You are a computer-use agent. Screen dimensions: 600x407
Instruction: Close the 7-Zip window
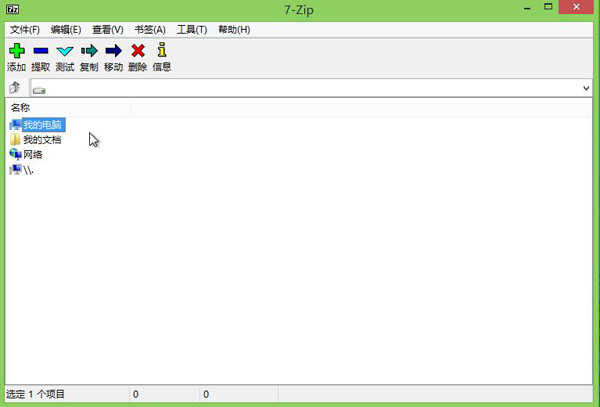576,7
